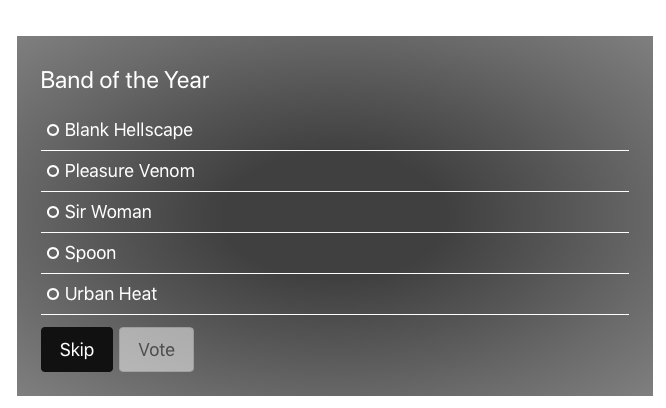The height and width of the screenshot is (408, 666).
Task: Click the Spoon label text
Action: pyautogui.click(x=90, y=253)
